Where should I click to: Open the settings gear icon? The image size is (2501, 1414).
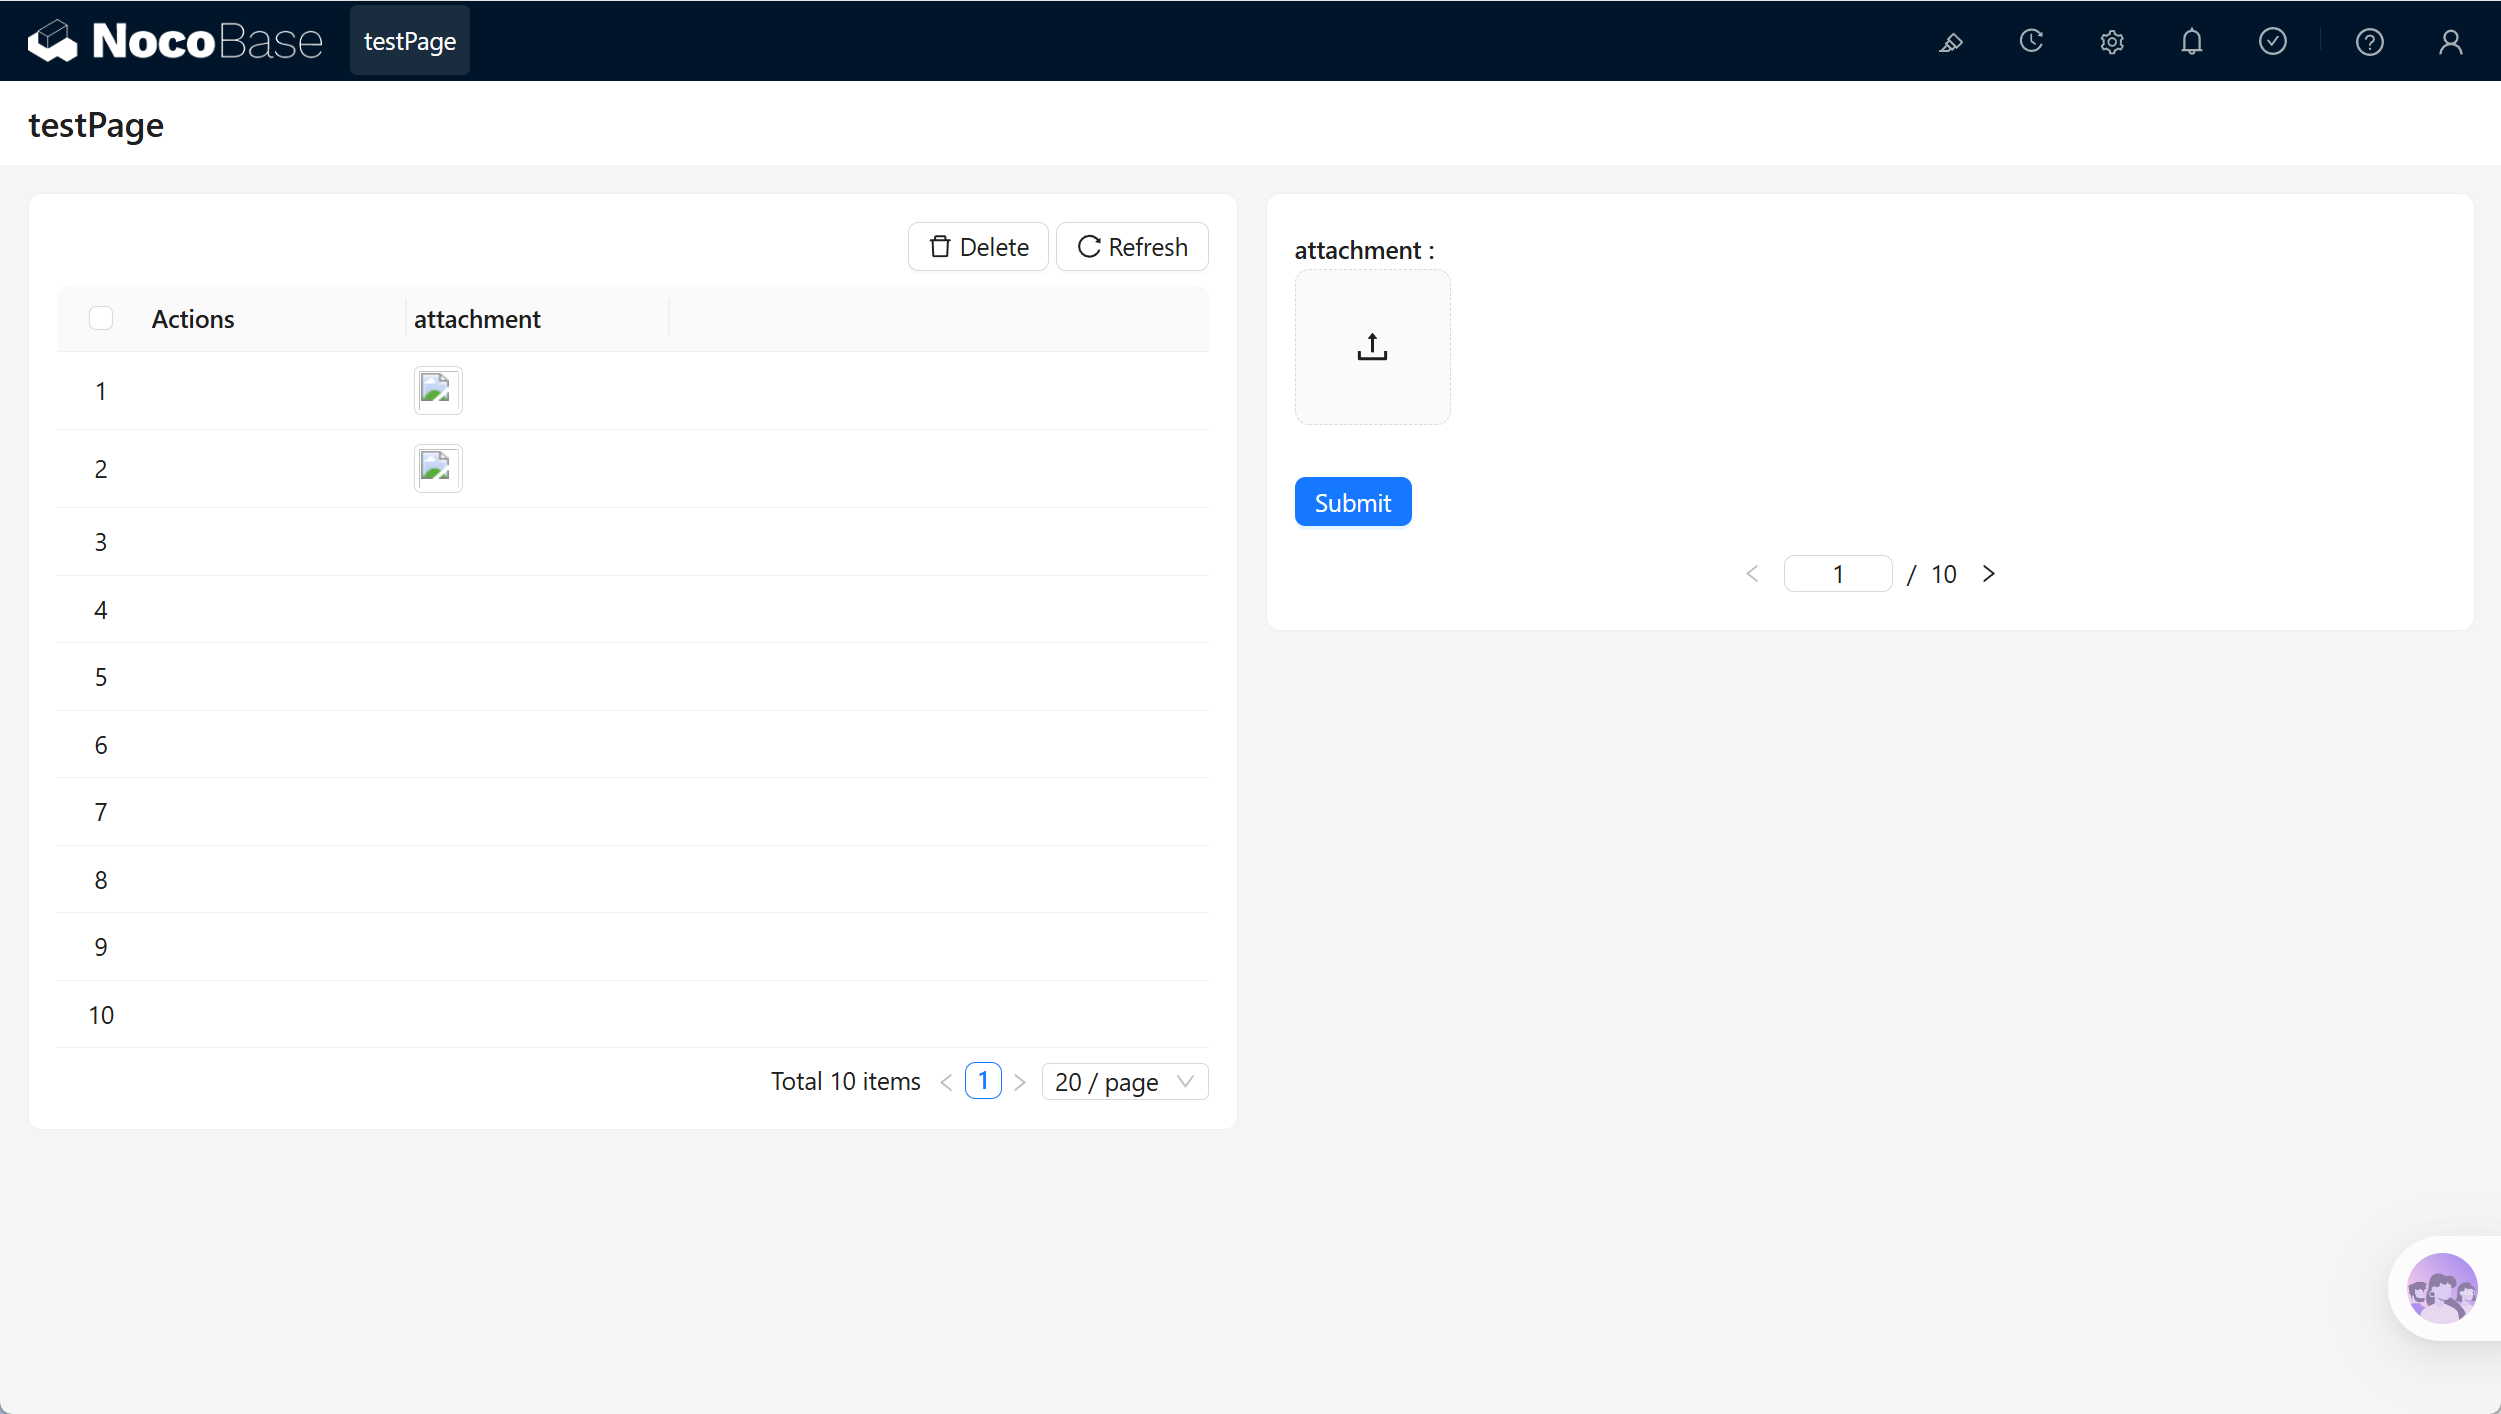(x=2112, y=42)
